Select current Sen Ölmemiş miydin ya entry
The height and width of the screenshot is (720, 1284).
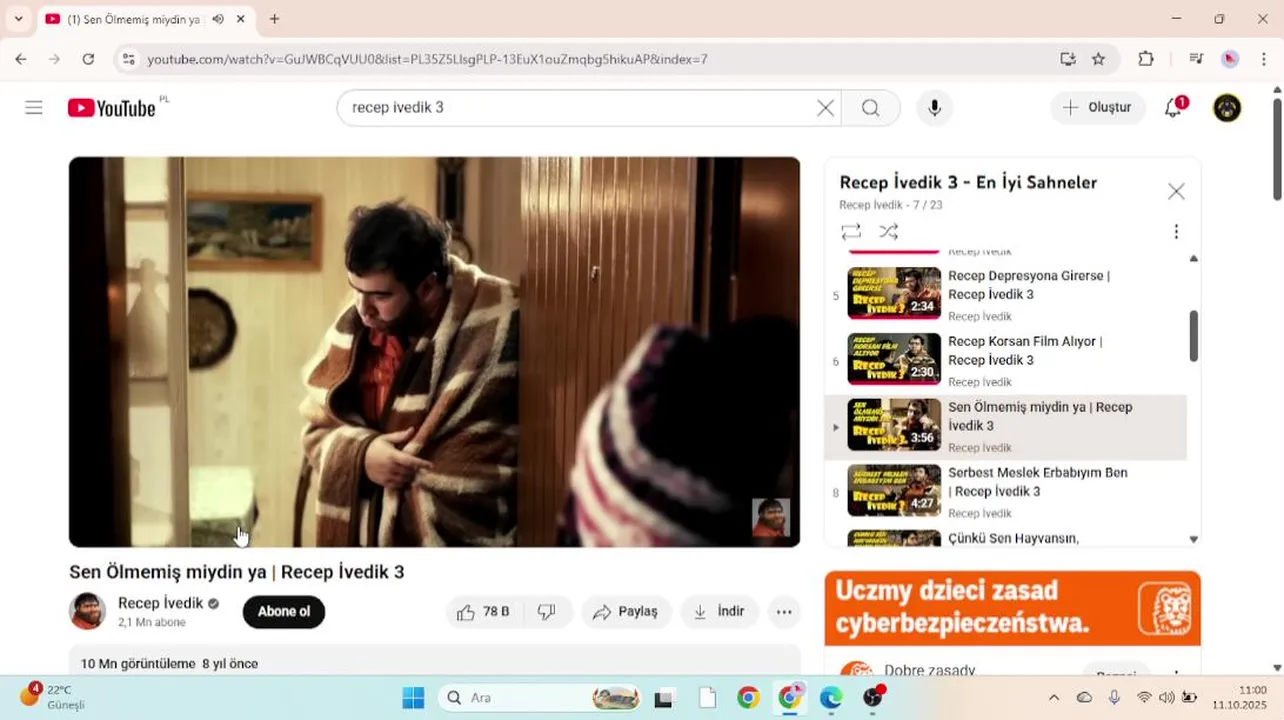1006,427
